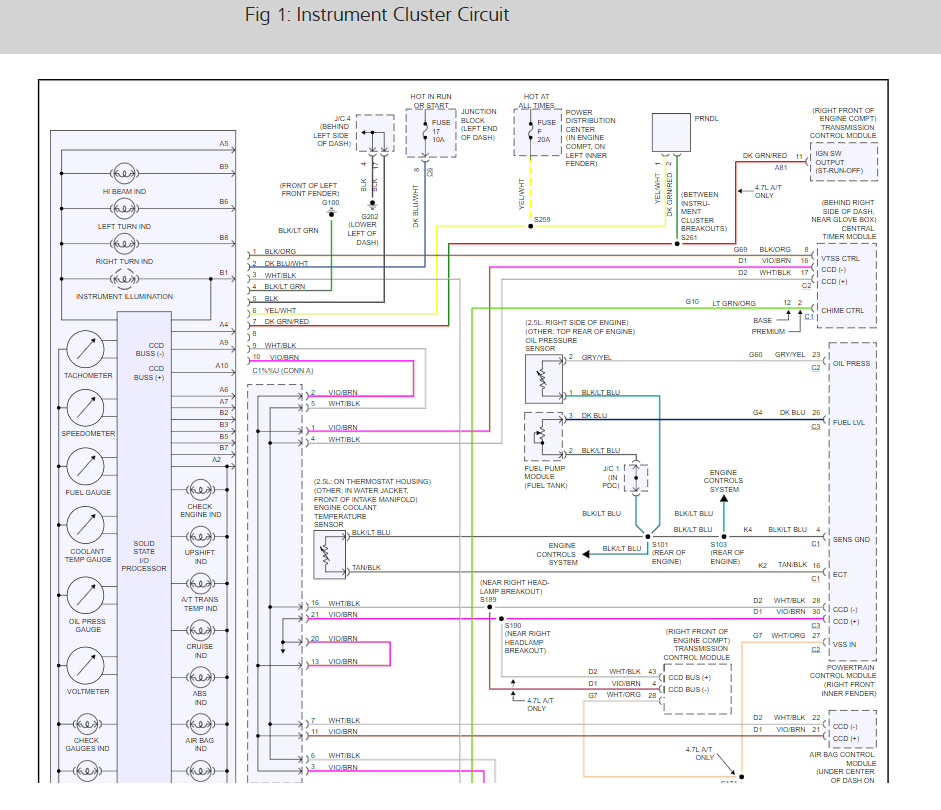Select the Voltmeter gauge symbol

point(85,666)
